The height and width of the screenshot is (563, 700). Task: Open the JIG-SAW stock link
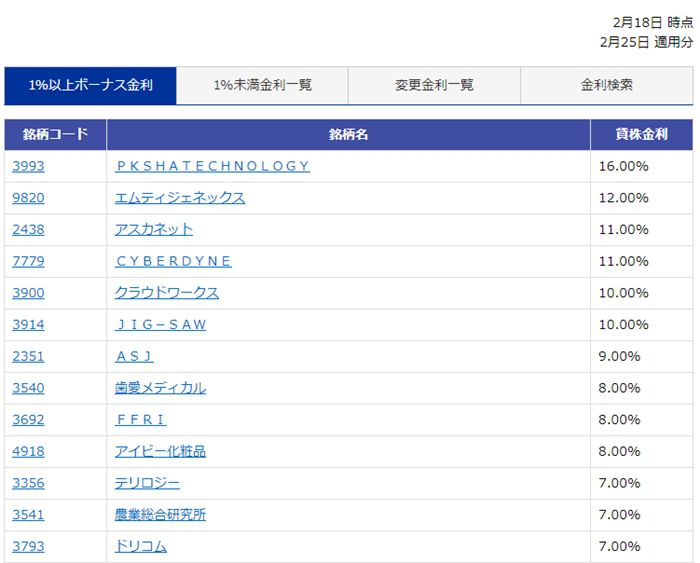click(161, 325)
